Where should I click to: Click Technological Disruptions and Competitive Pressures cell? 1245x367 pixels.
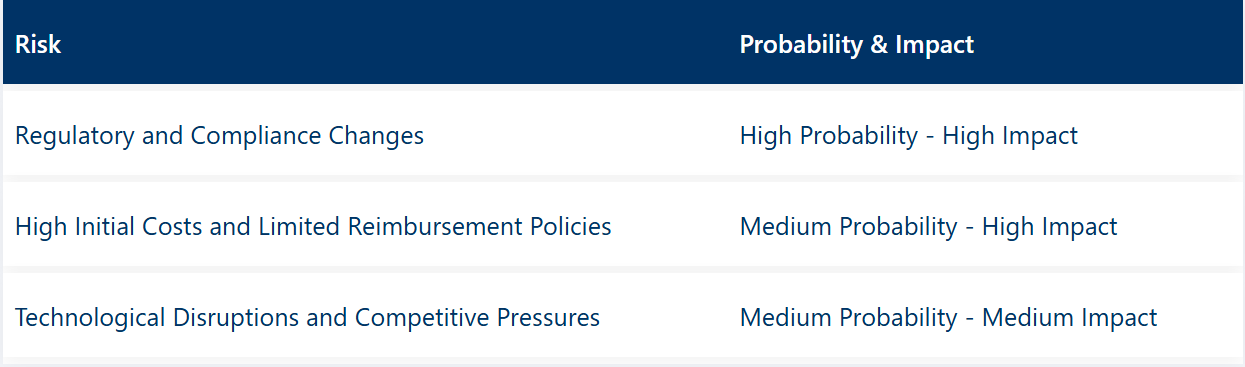[308, 318]
